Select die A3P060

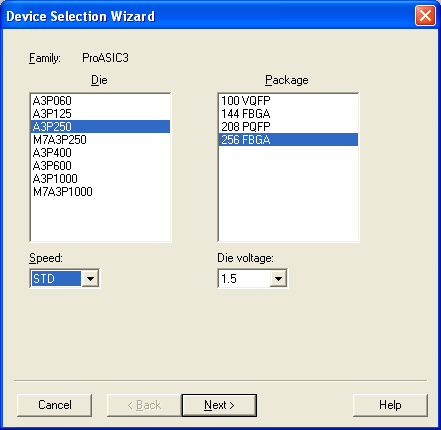[100, 101]
